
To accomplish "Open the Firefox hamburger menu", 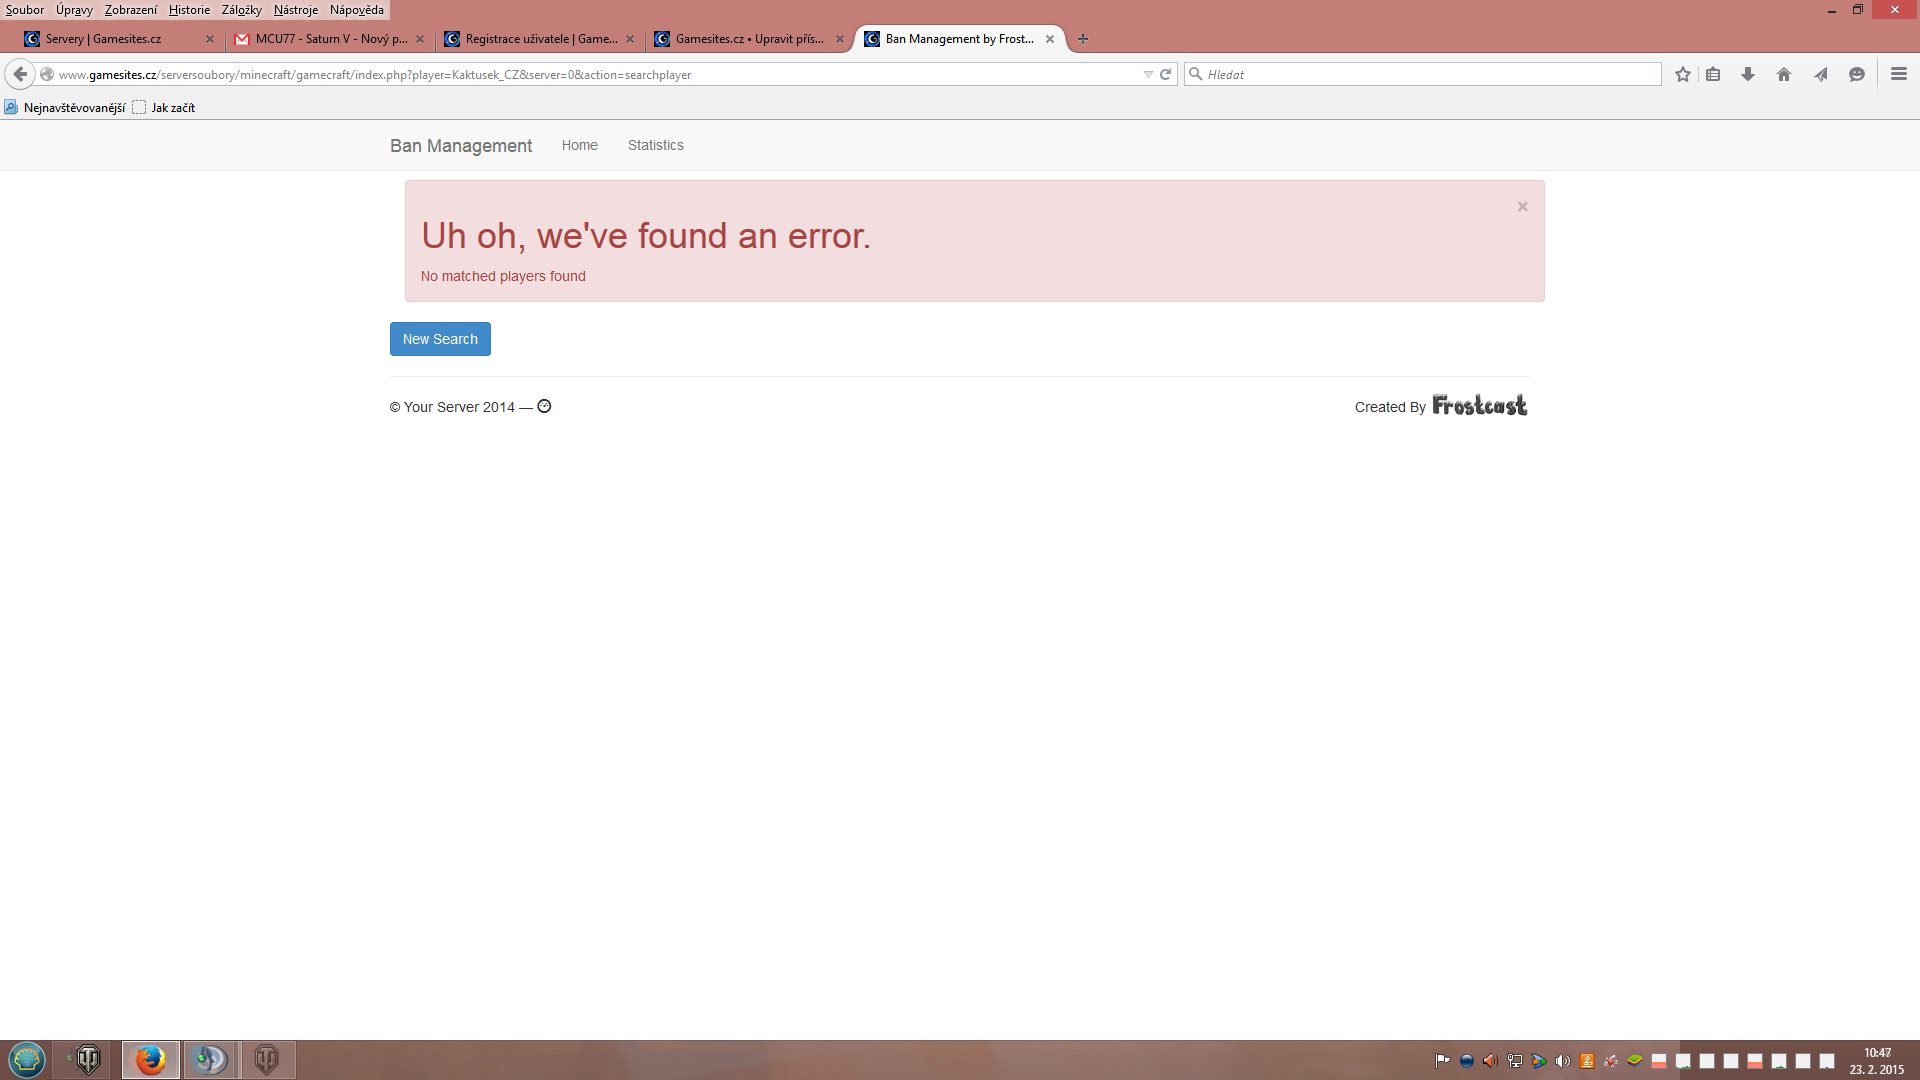I will [x=1899, y=74].
